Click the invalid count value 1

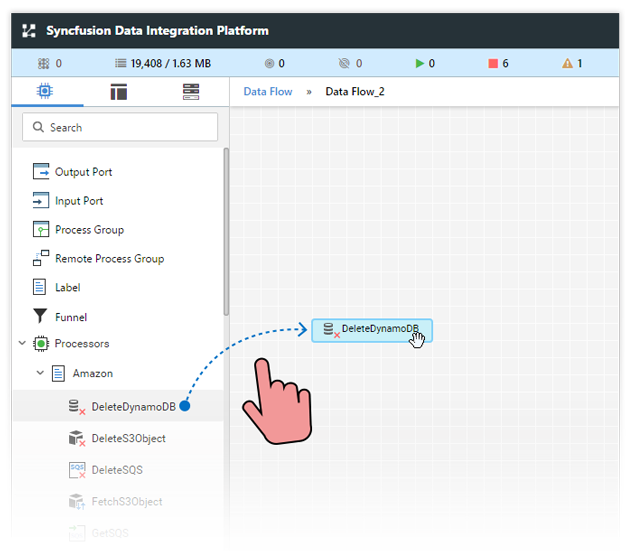[580, 64]
